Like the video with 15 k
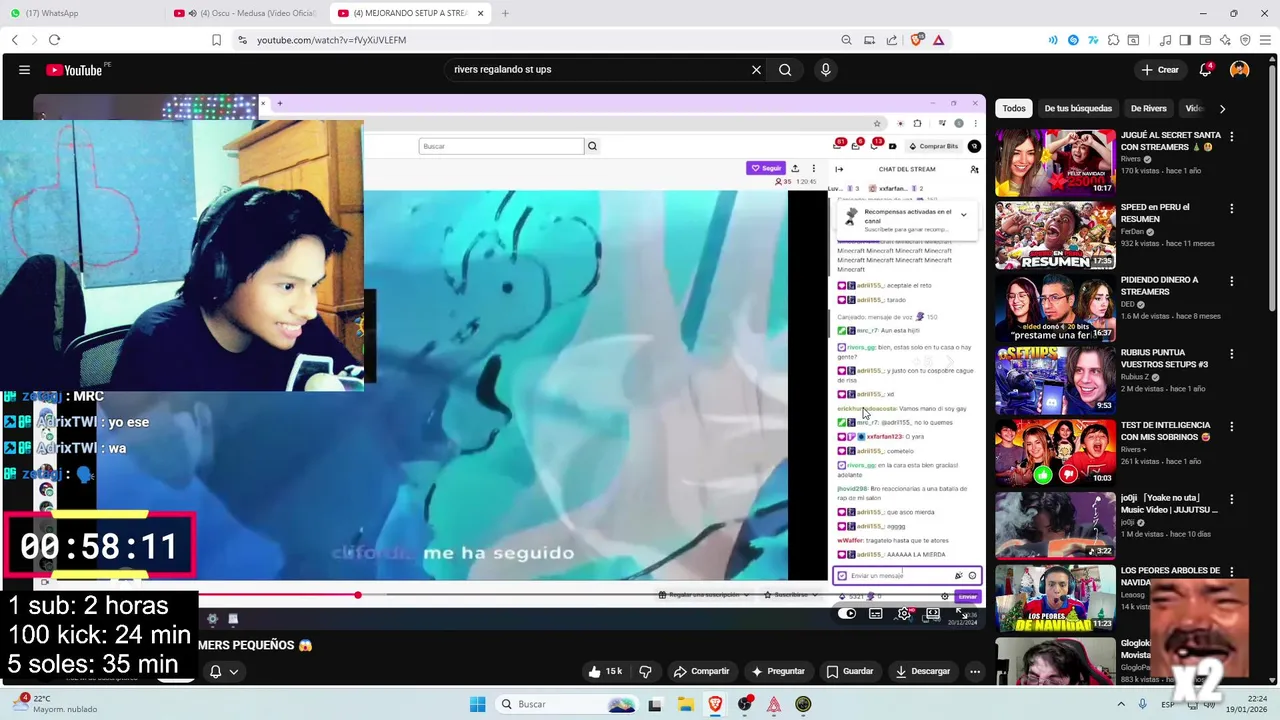The height and width of the screenshot is (720, 1280). pyautogui.click(x=605, y=671)
